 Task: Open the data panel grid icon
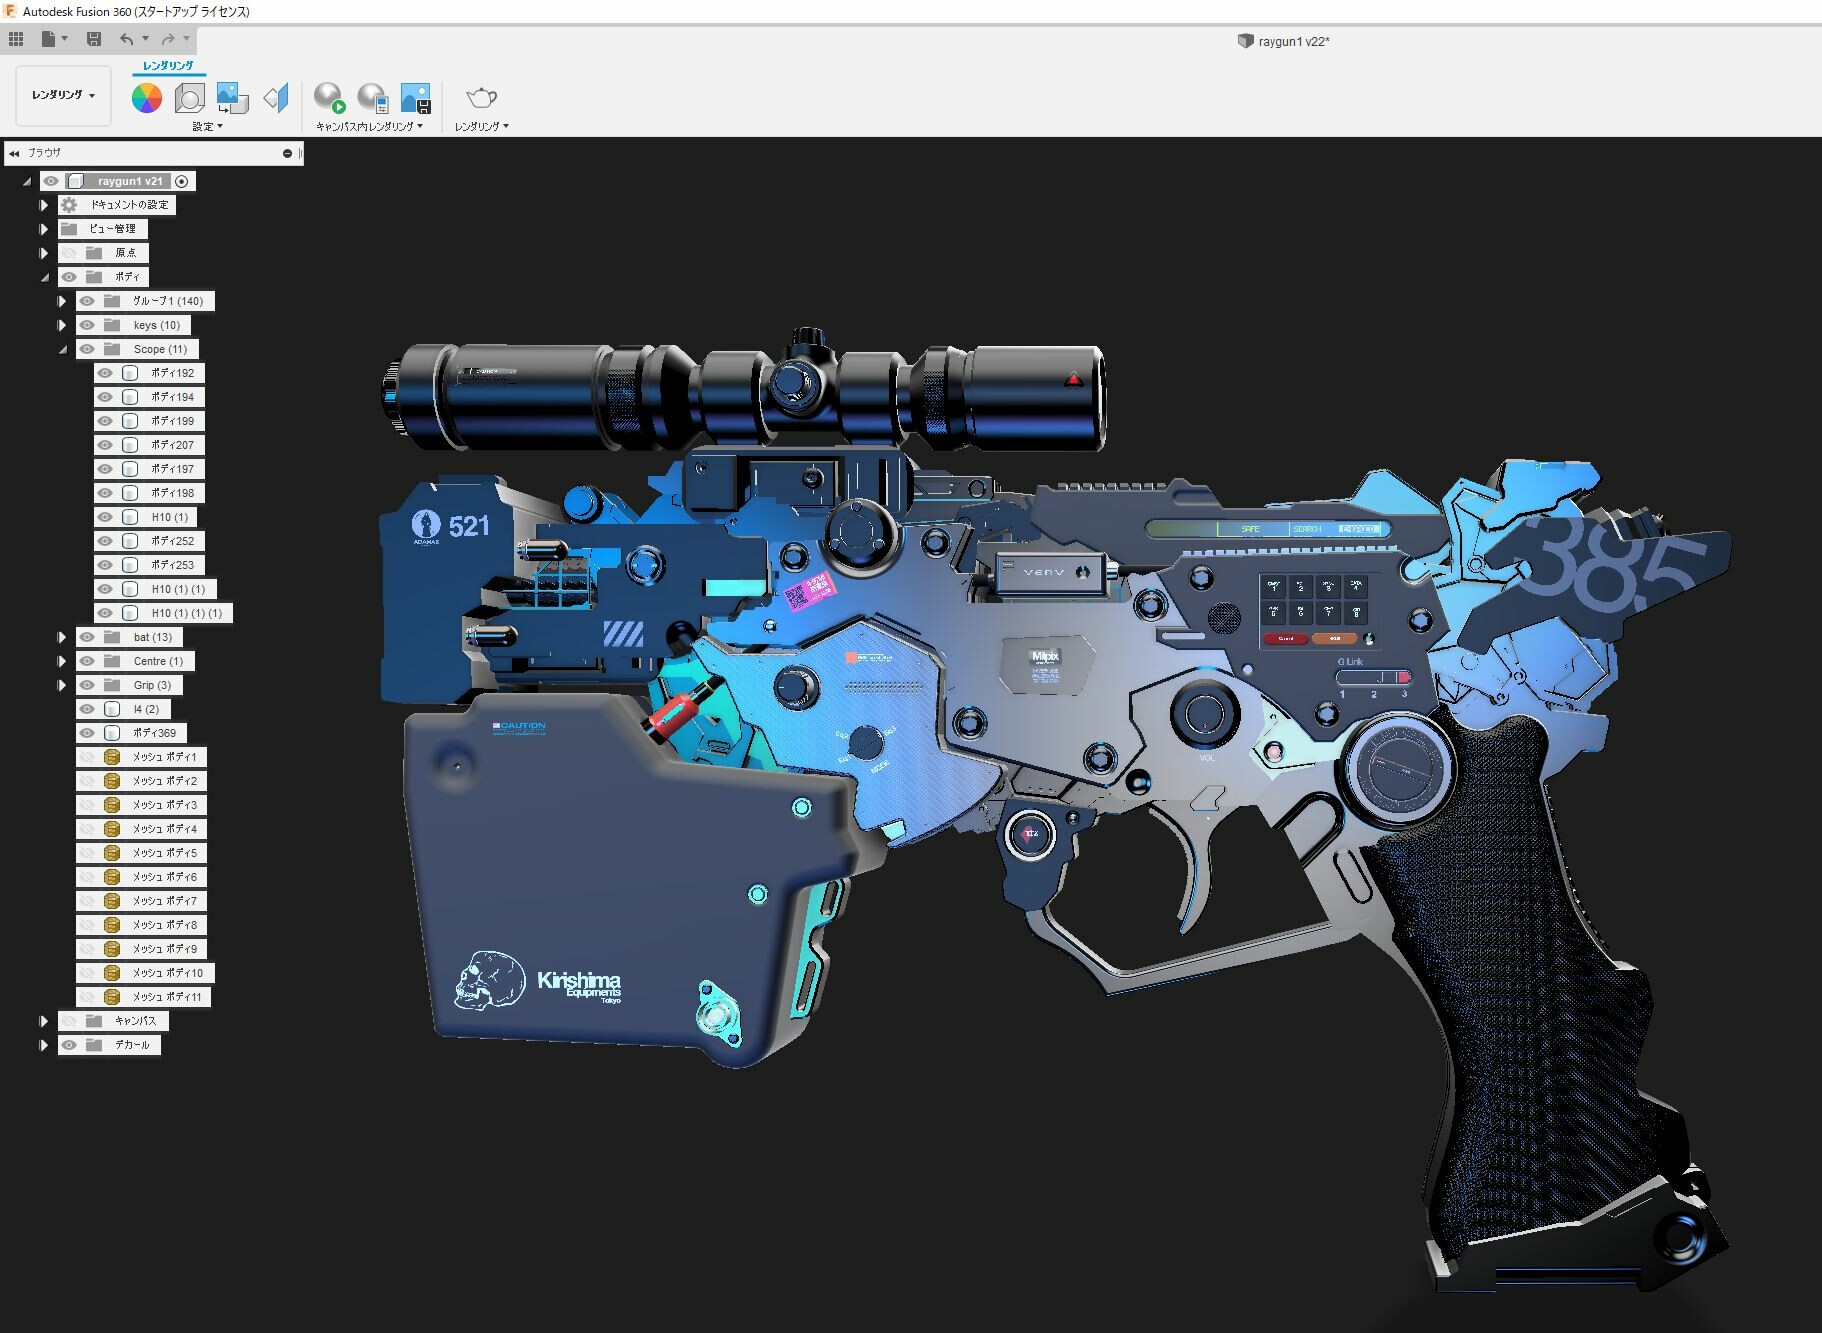[16, 39]
